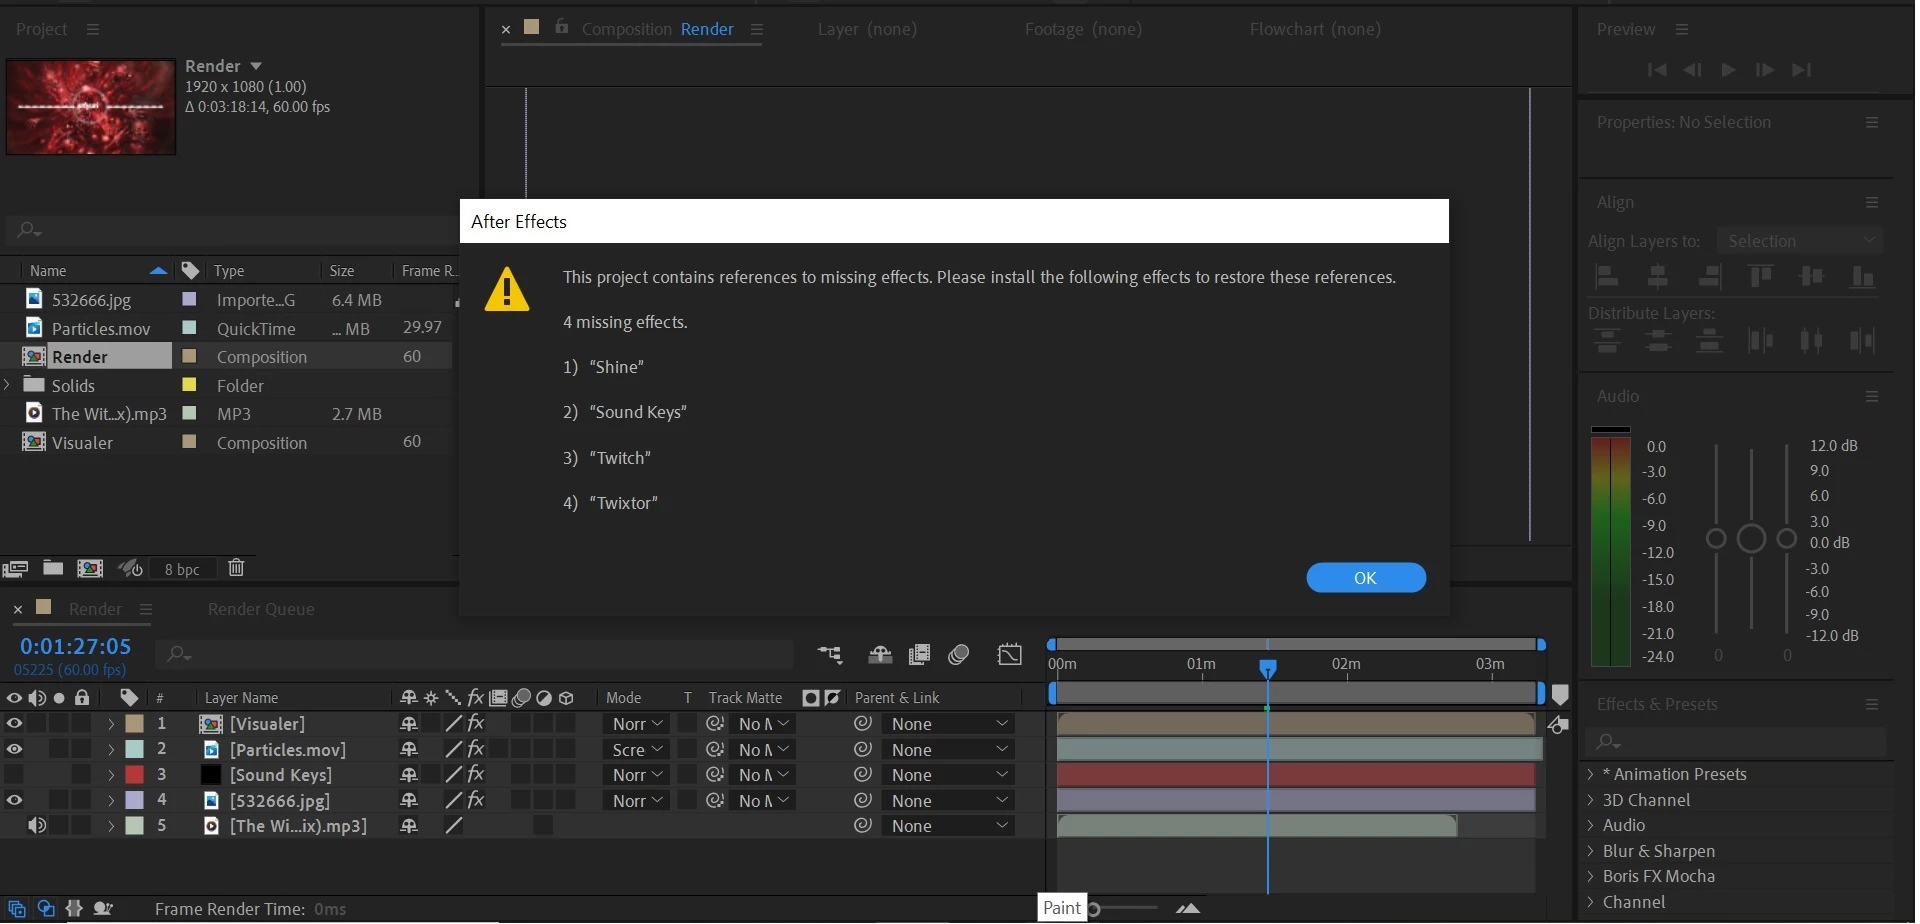
Task: Open the Project panel menu
Action: tap(93, 30)
